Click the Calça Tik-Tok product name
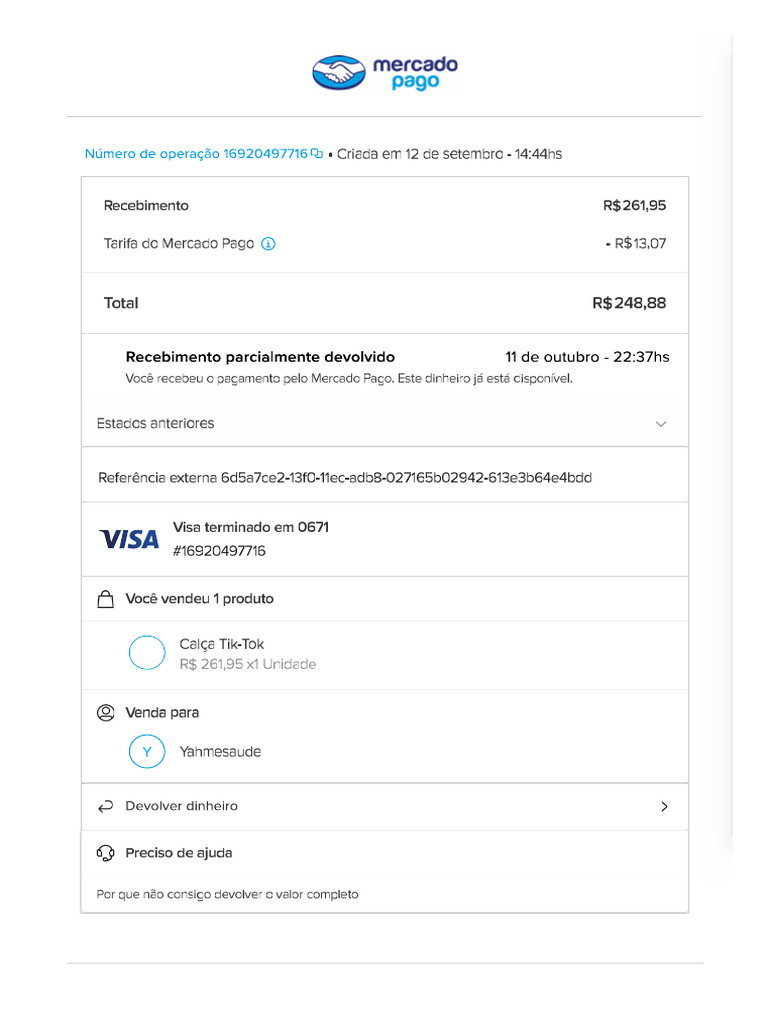 222,644
